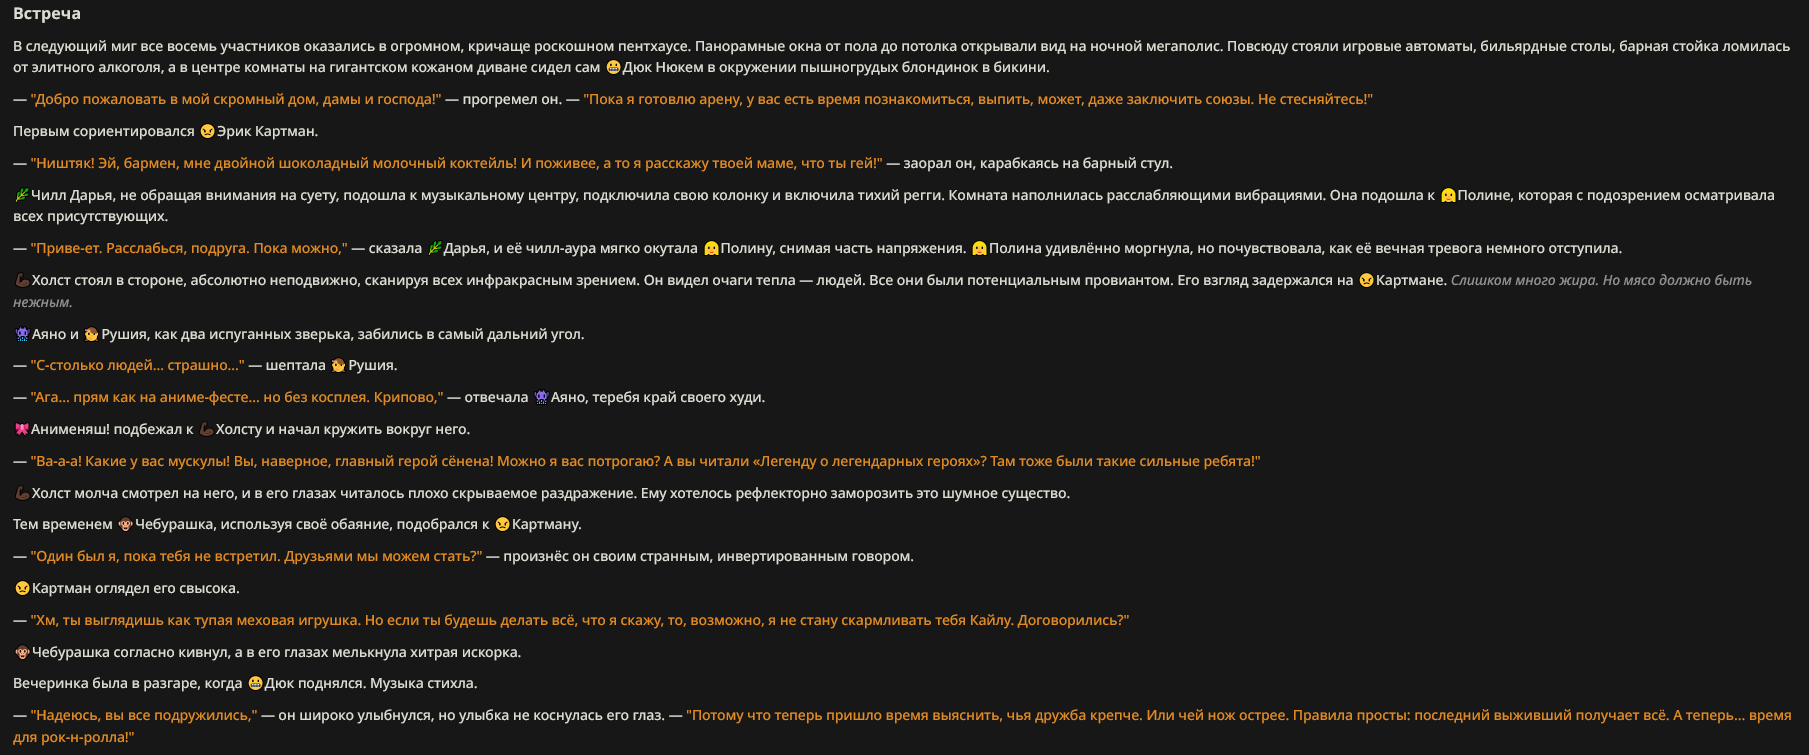The height and width of the screenshot is (755, 1809).
Task: Click the leaf emoji before "Чилл Дарья"
Action: click(x=21, y=195)
